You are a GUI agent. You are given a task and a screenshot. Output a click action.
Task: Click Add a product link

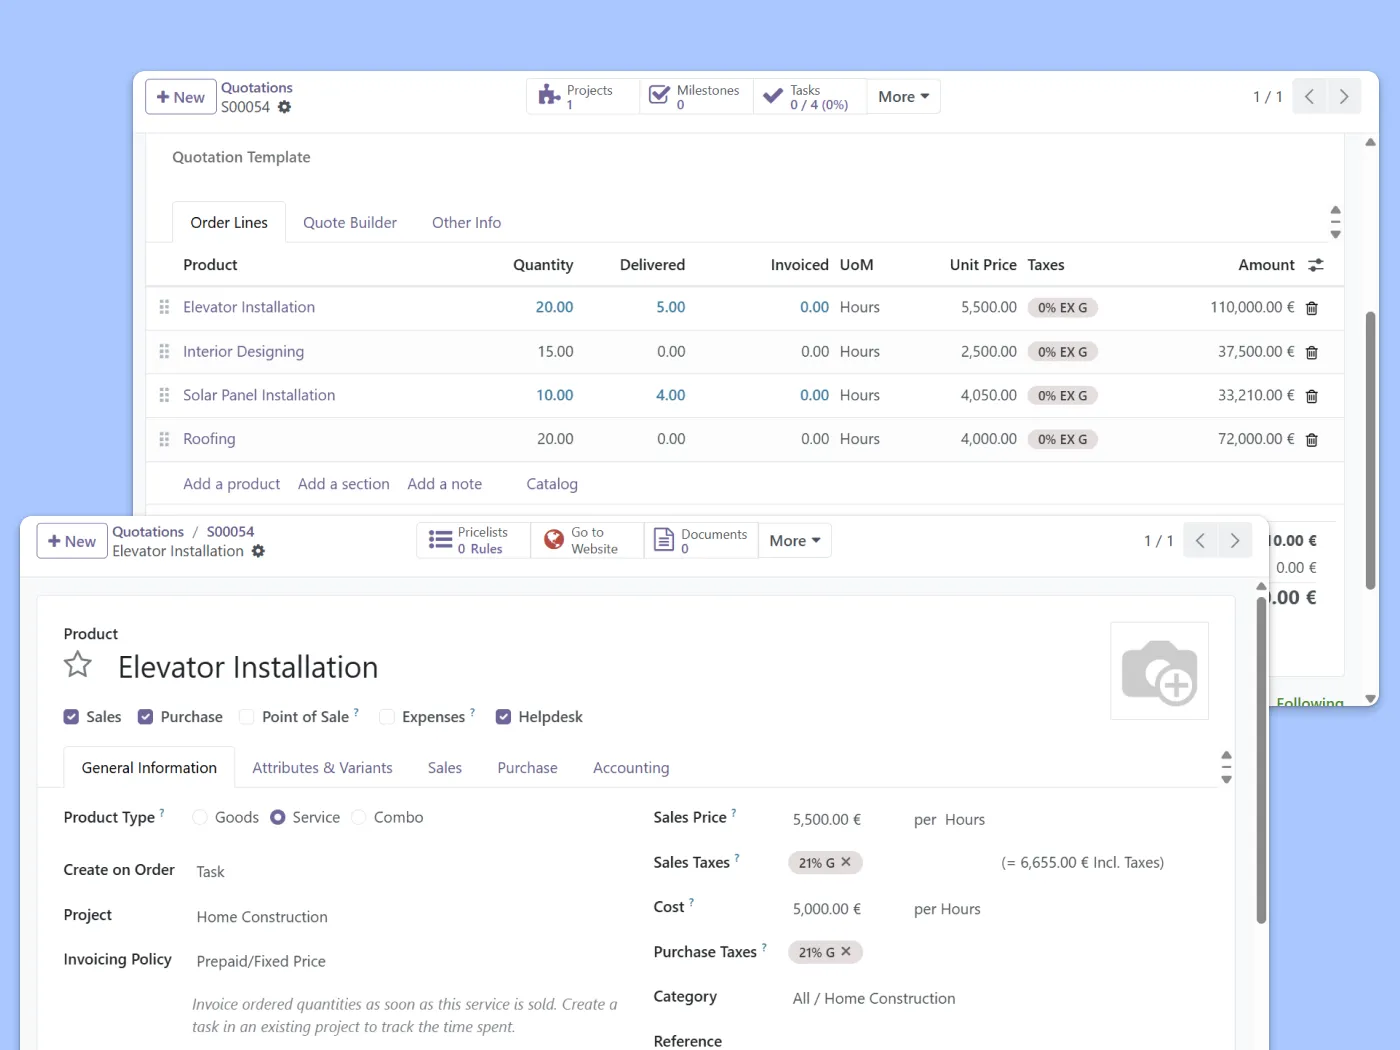[x=231, y=484]
